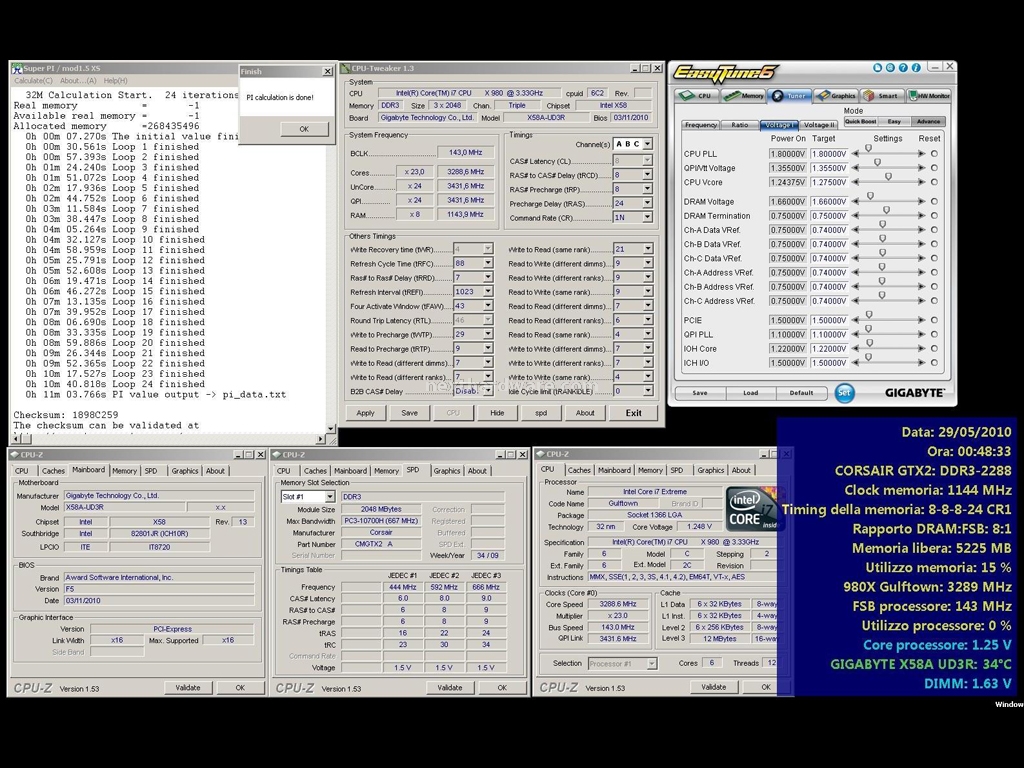Click Default button in EasyTune6

coord(801,393)
